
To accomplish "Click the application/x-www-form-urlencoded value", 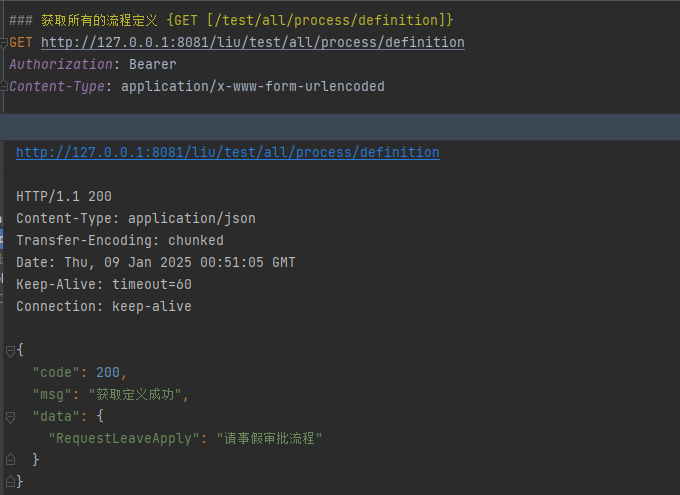I will (x=252, y=86).
